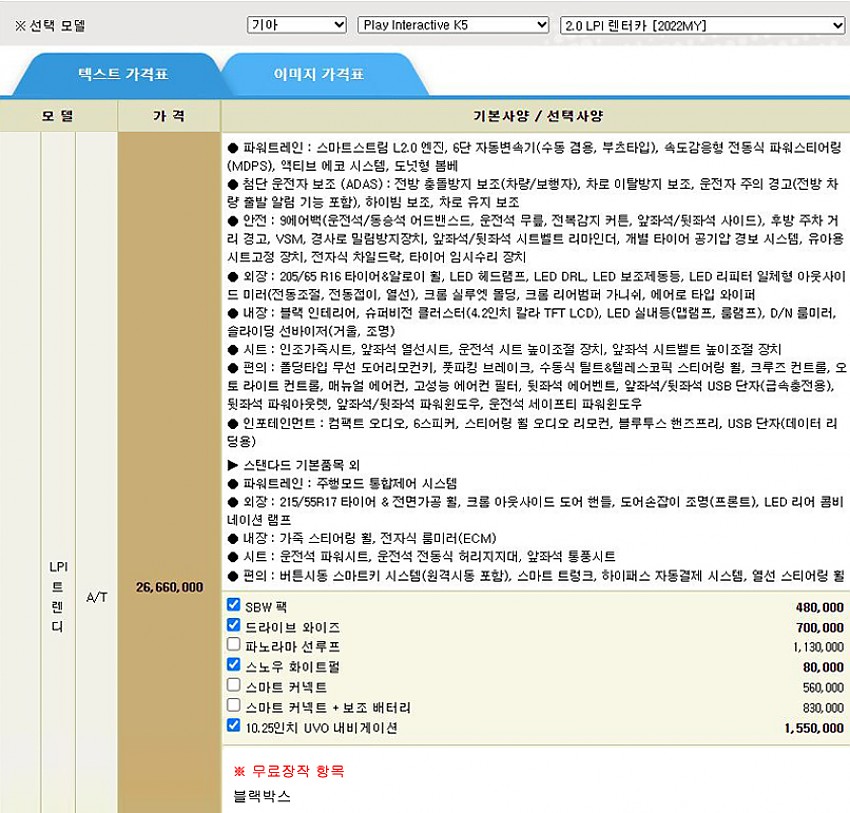Open the 기아 manufacturer dropdown
Screen dimensions: 850x813
pyautogui.click(x=296, y=25)
